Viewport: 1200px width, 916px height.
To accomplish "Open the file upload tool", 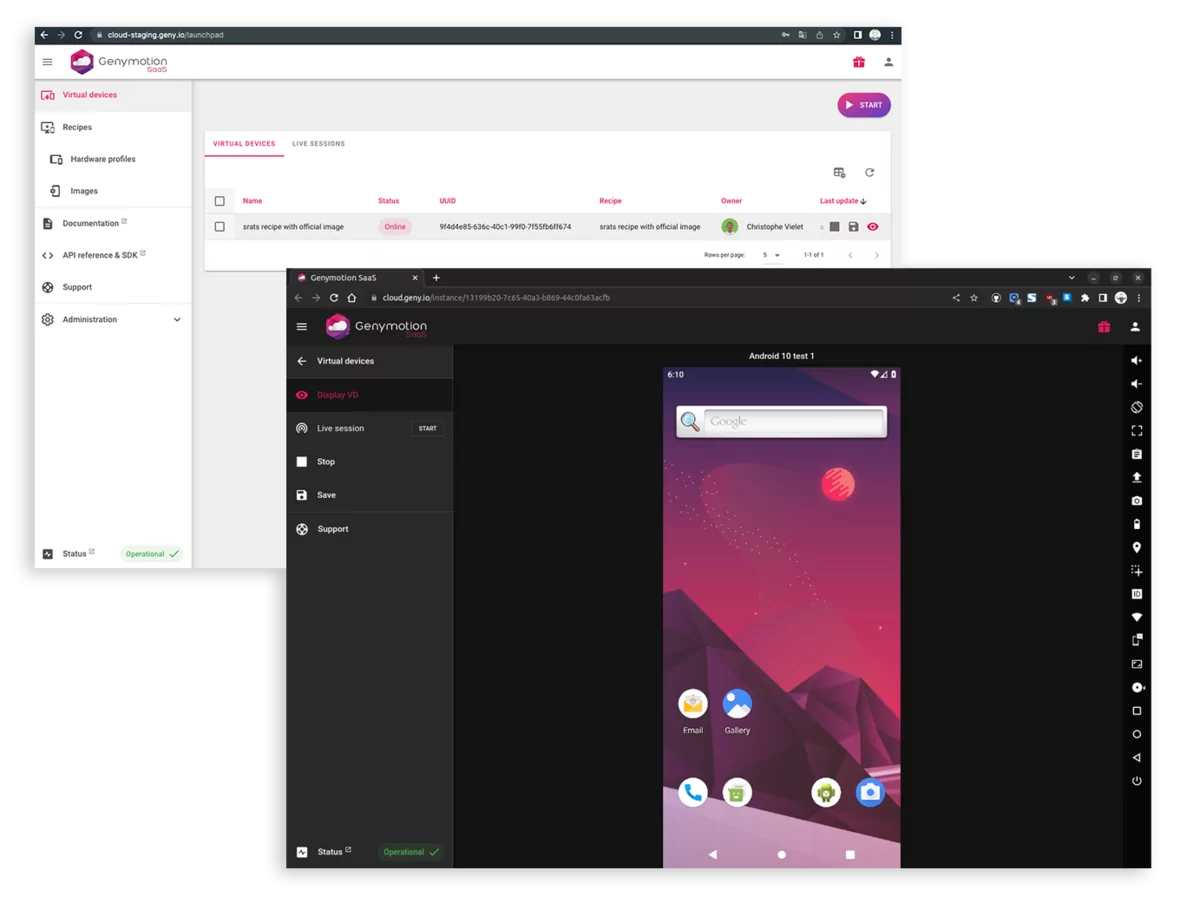I will pos(1136,478).
